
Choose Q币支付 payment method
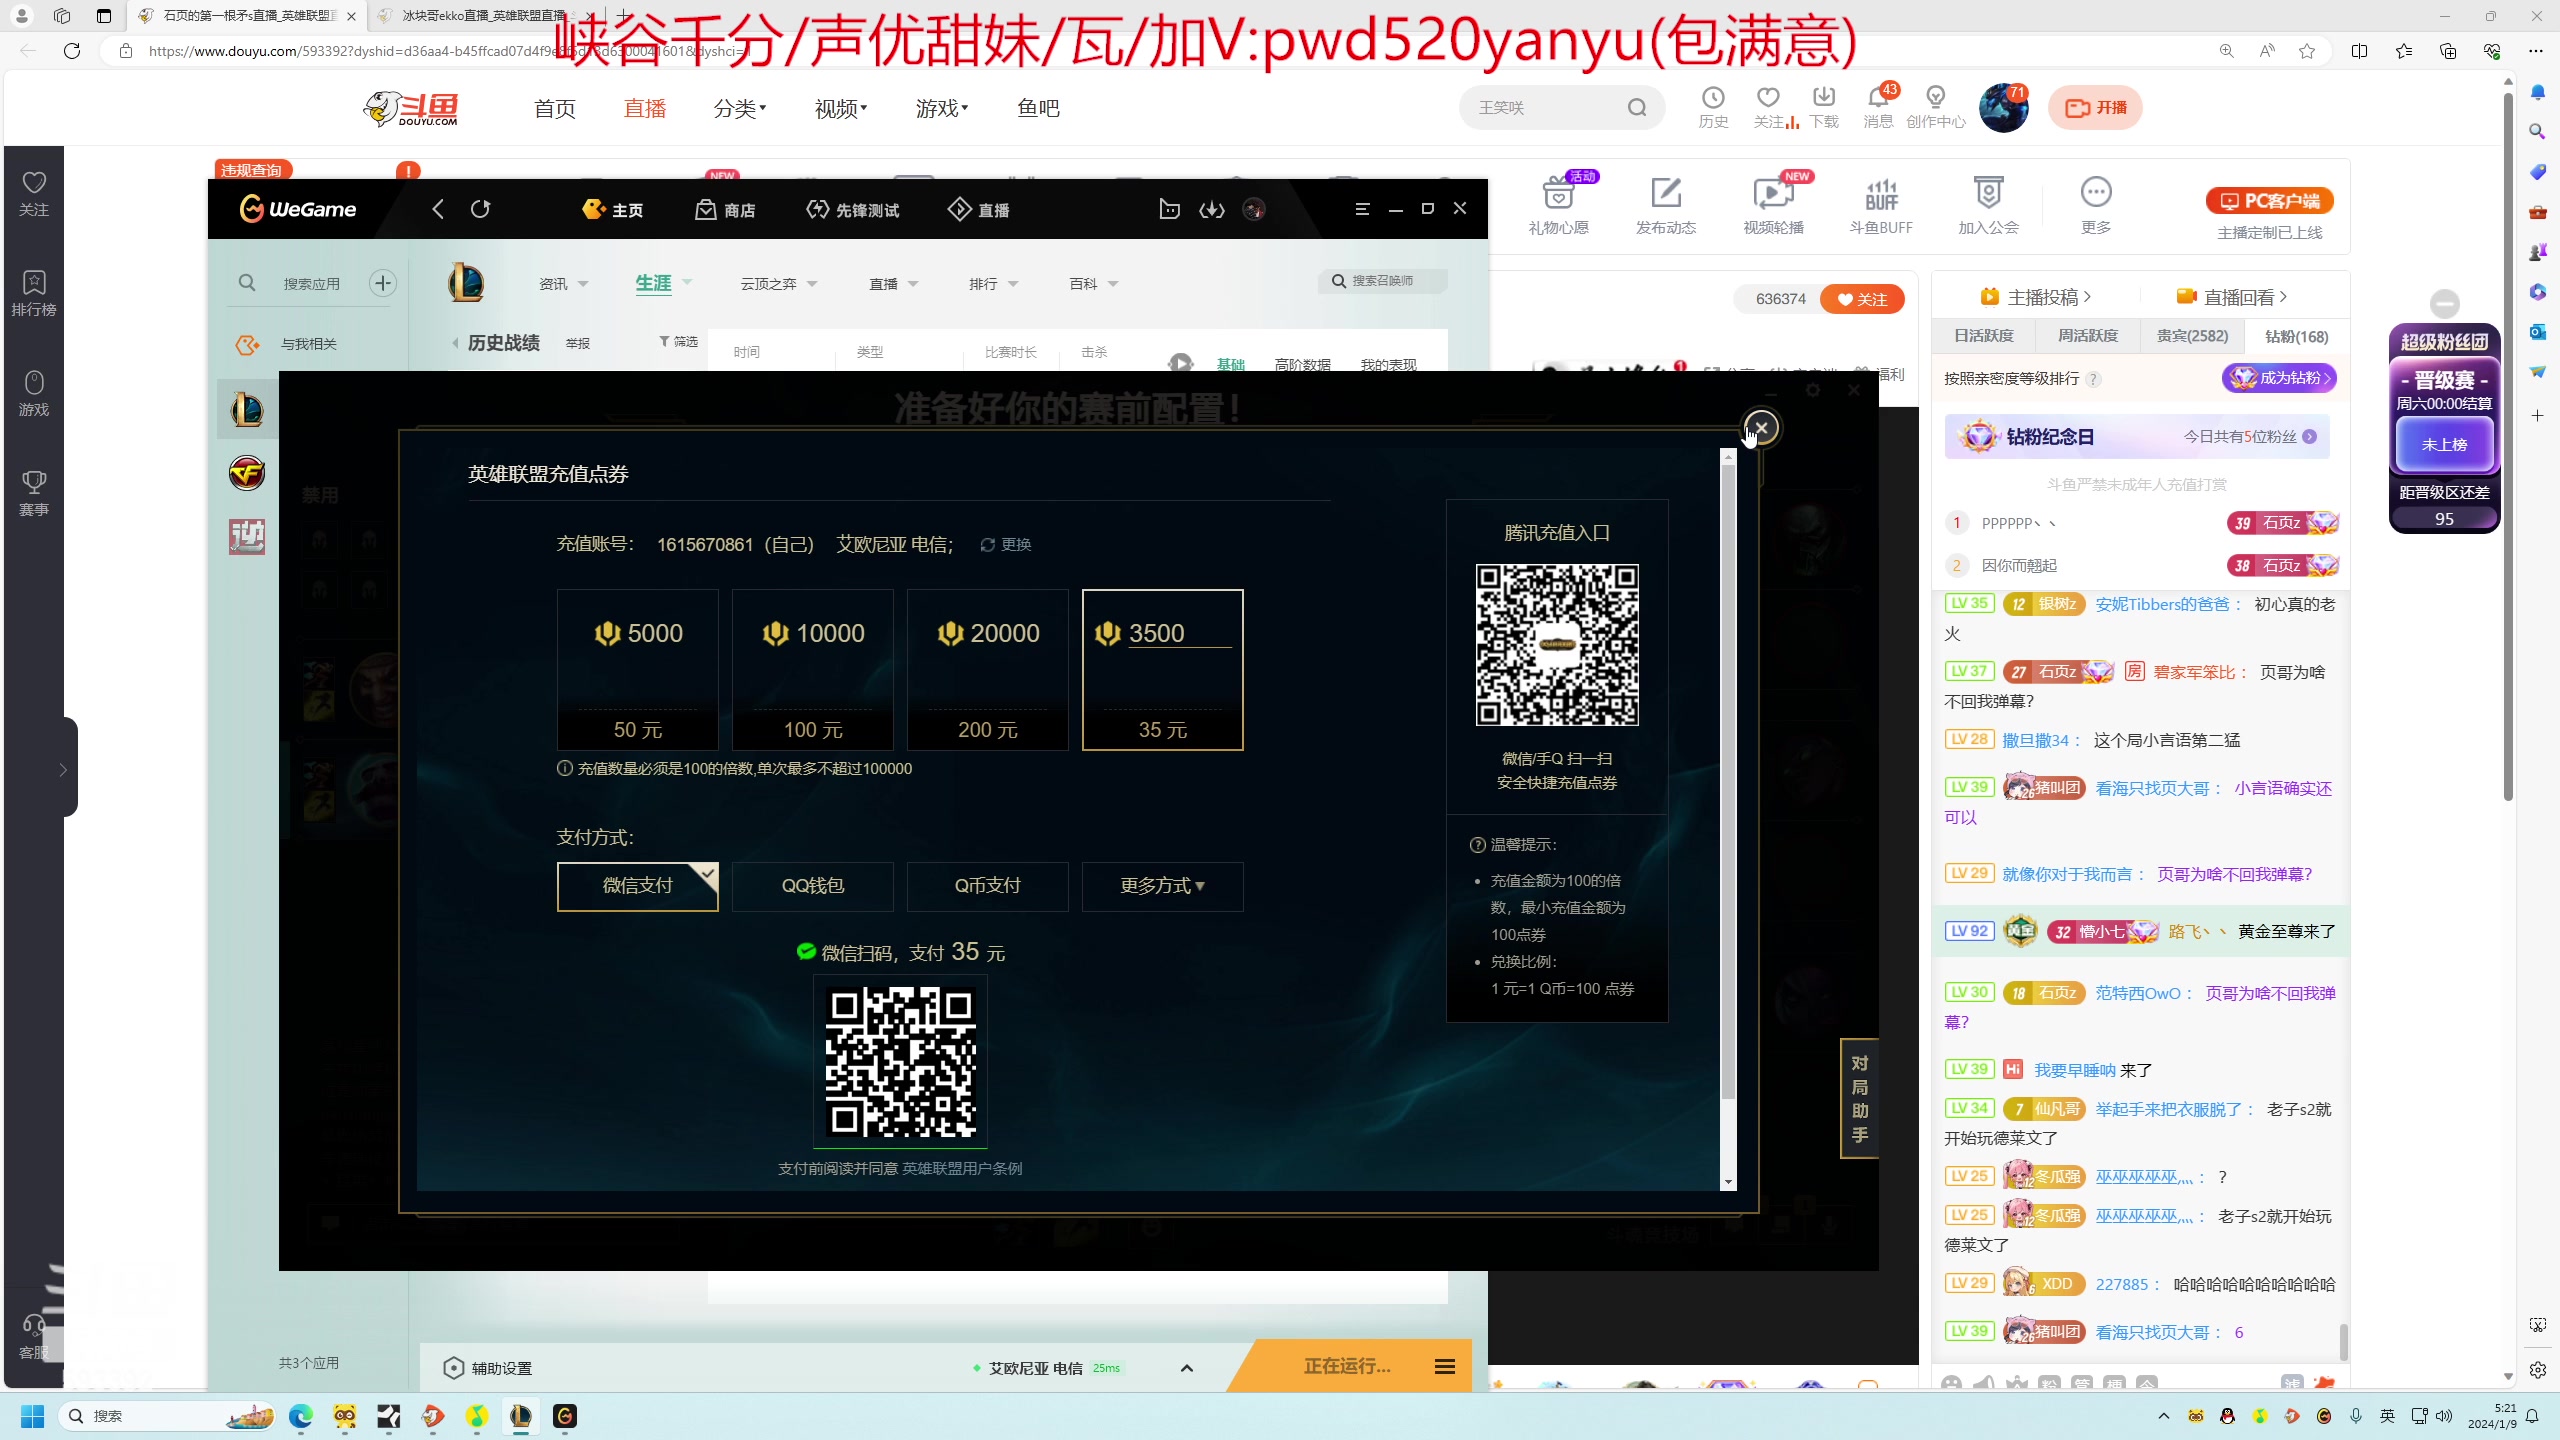(988, 886)
